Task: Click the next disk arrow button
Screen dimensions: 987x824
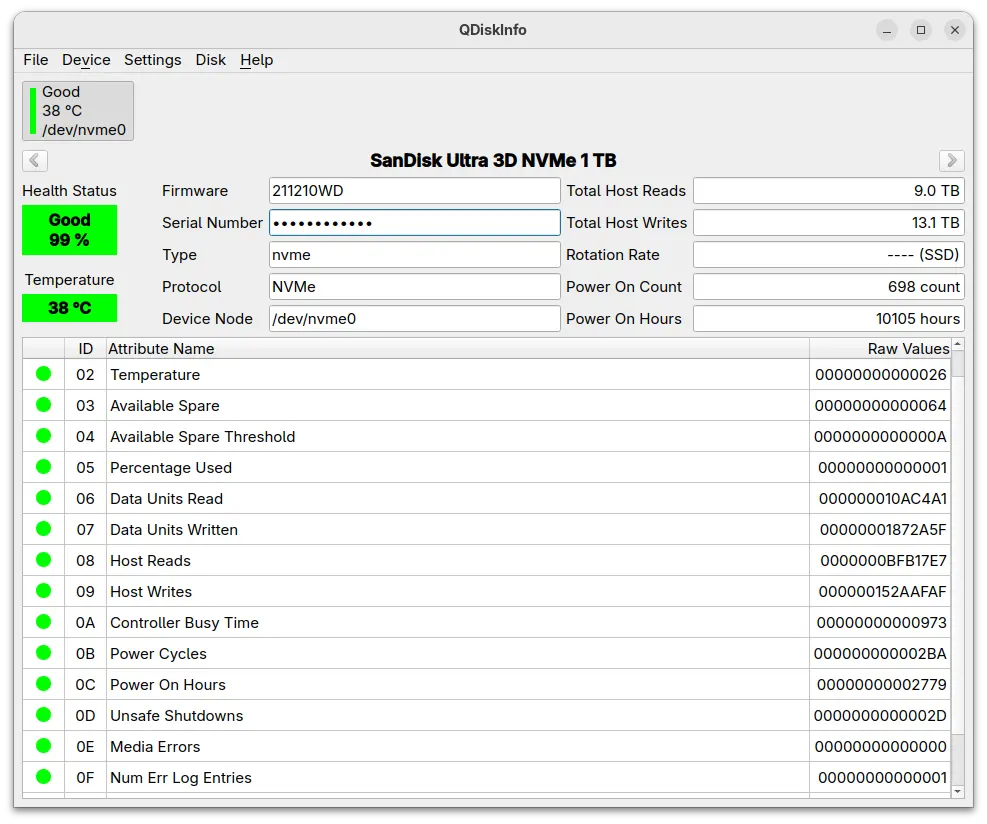Action: click(x=951, y=160)
